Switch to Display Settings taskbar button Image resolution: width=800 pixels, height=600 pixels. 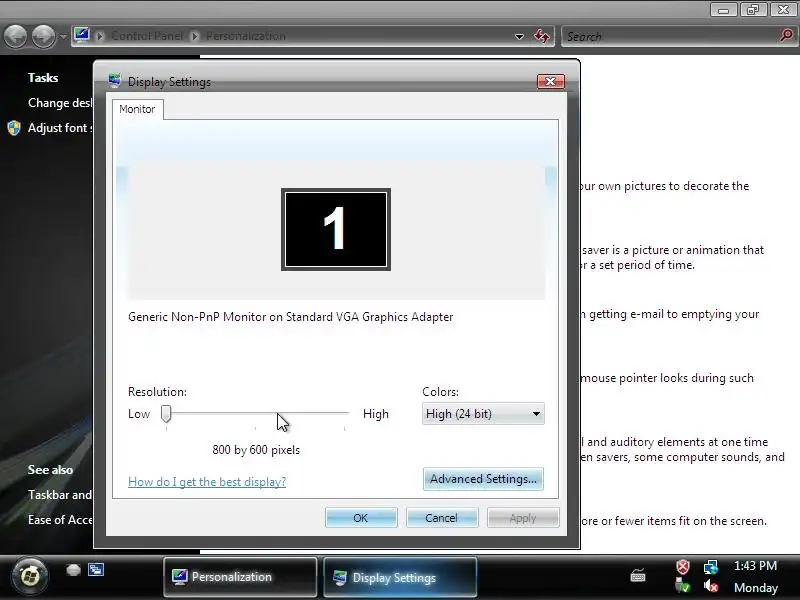click(x=400, y=578)
